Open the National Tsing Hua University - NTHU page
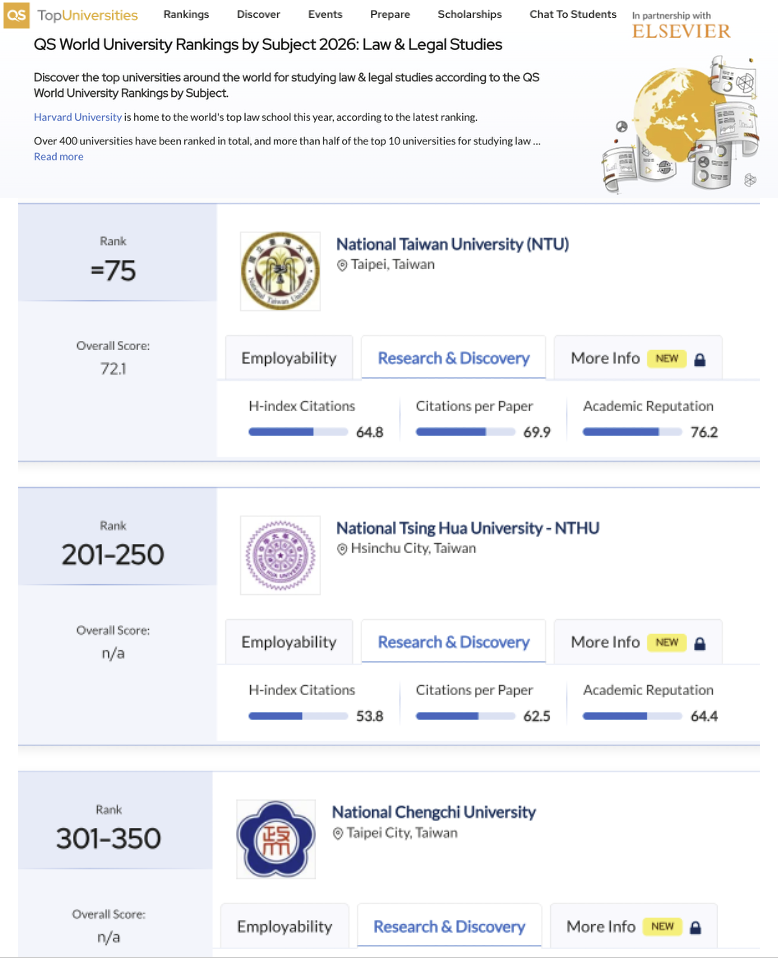The width and height of the screenshot is (778, 958). pyautogui.click(x=468, y=528)
